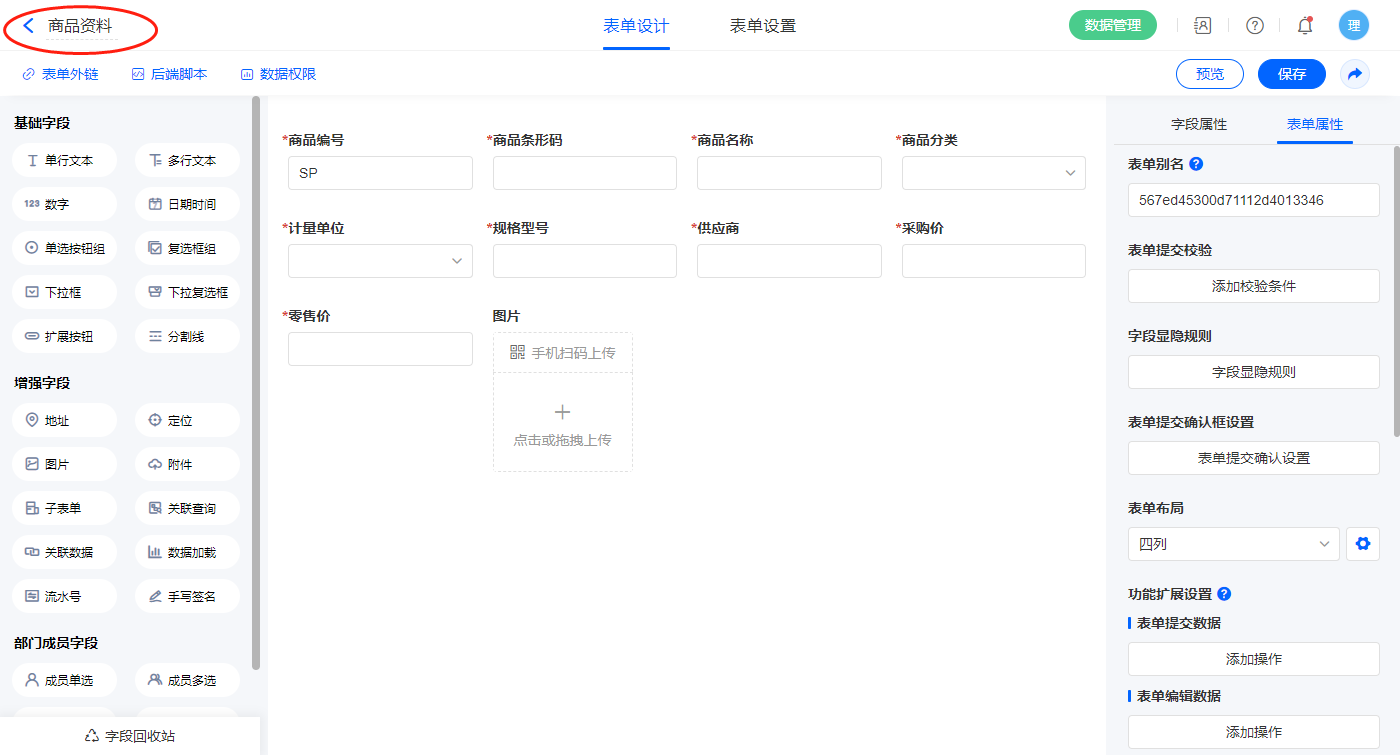Screen dimensions: 1400x755
Task: Click the 保存 button
Action: [1292, 74]
